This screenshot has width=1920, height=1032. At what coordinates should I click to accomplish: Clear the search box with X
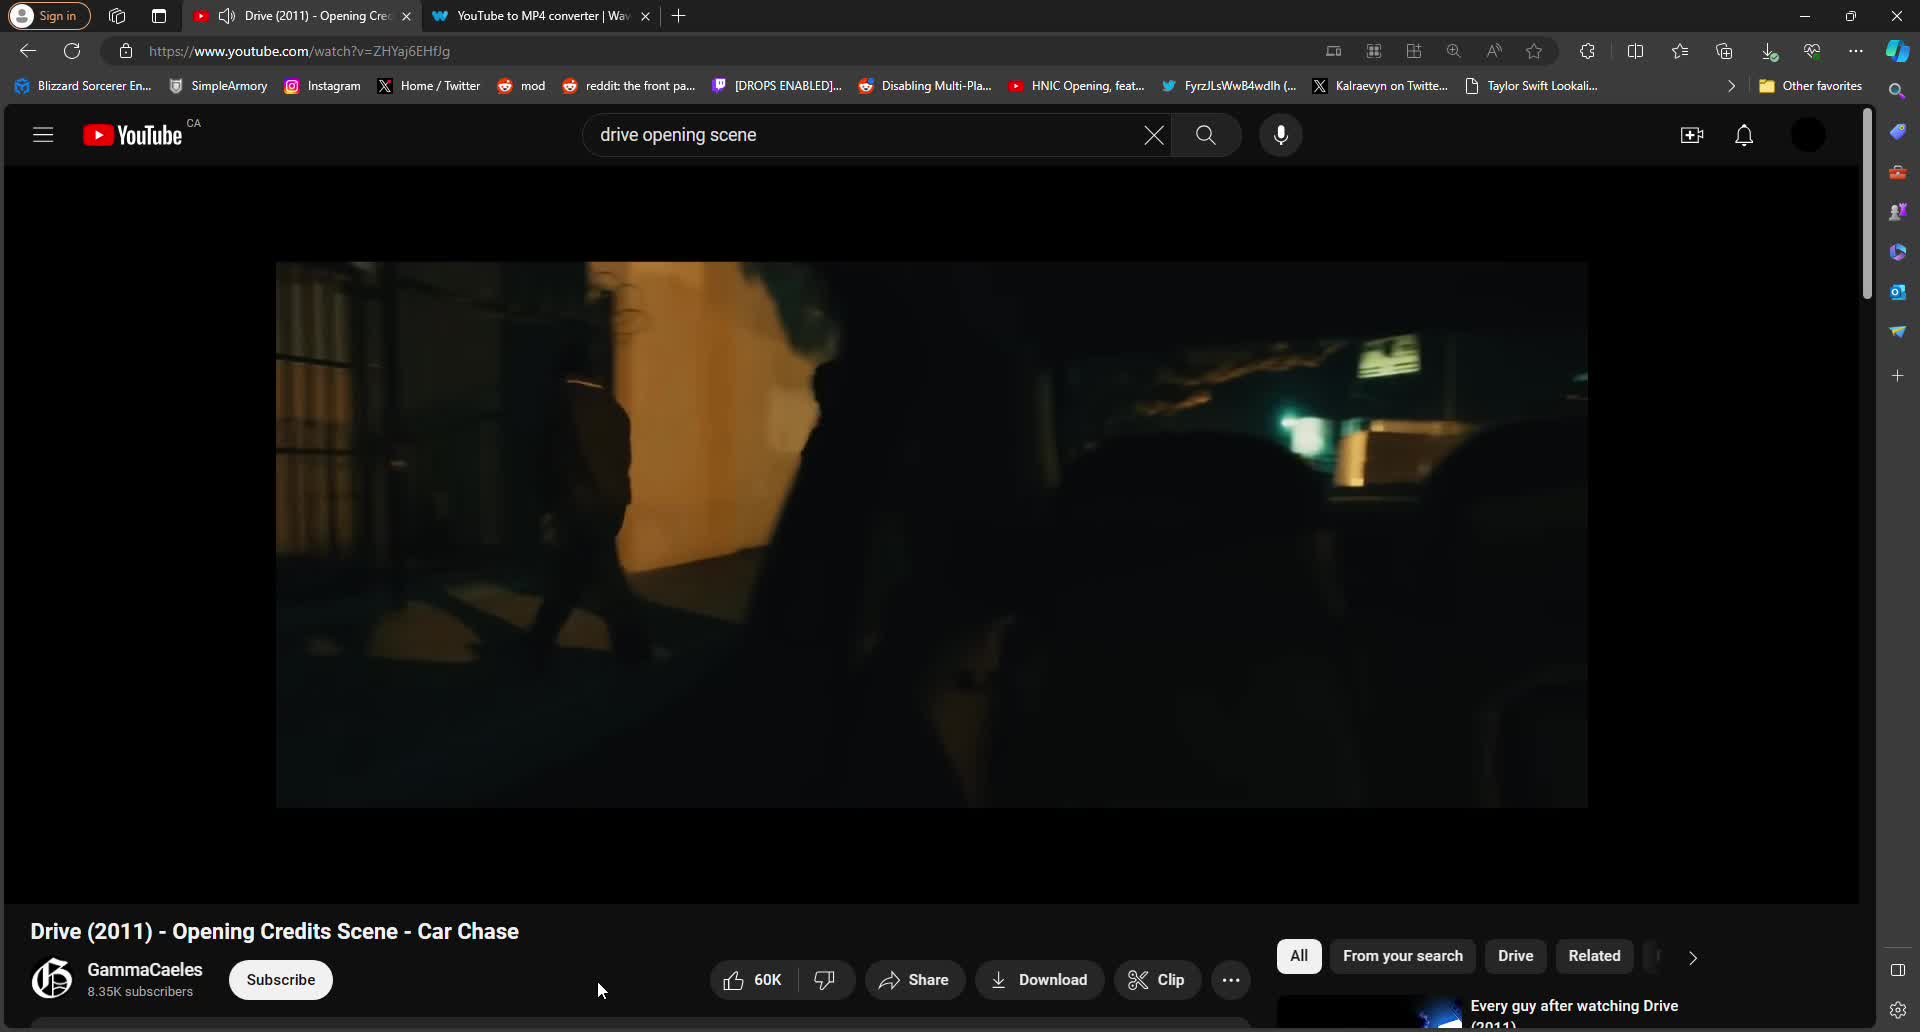[1153, 135]
